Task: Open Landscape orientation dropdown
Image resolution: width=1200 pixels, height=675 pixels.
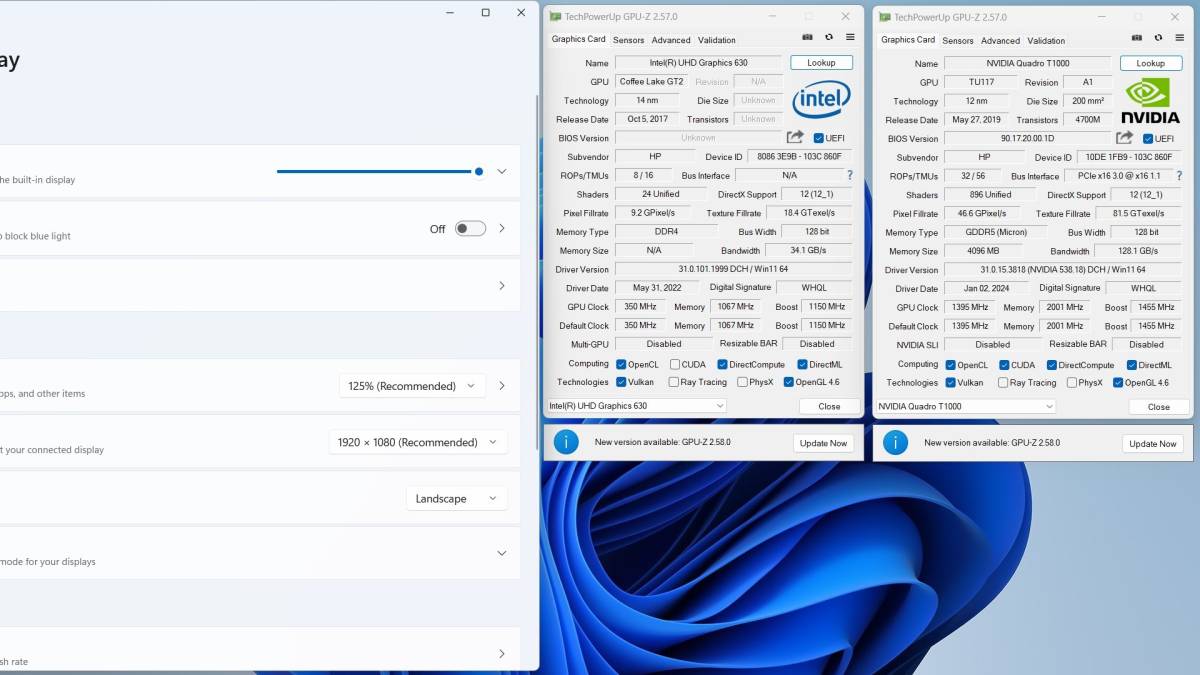Action: coord(456,498)
